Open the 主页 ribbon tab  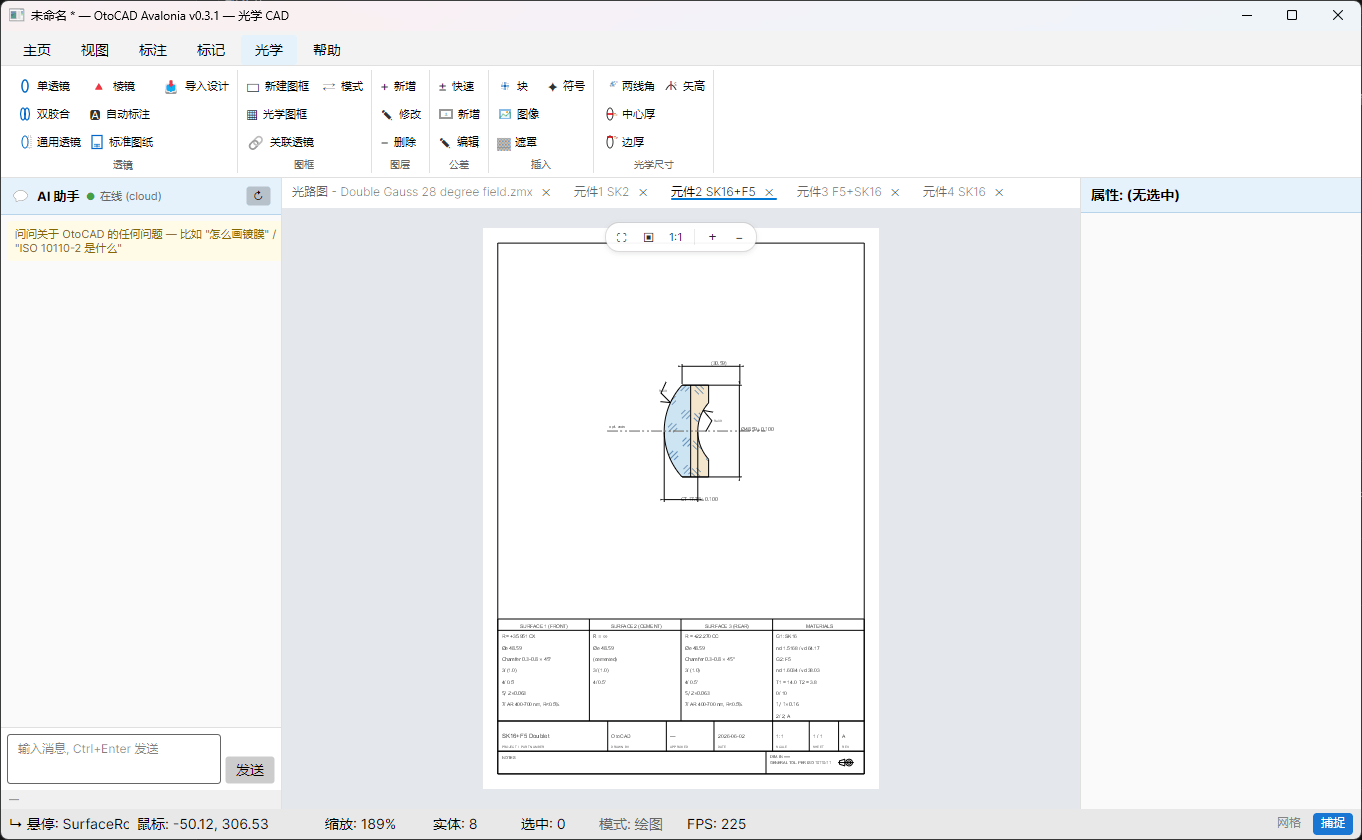pyautogui.click(x=37, y=50)
